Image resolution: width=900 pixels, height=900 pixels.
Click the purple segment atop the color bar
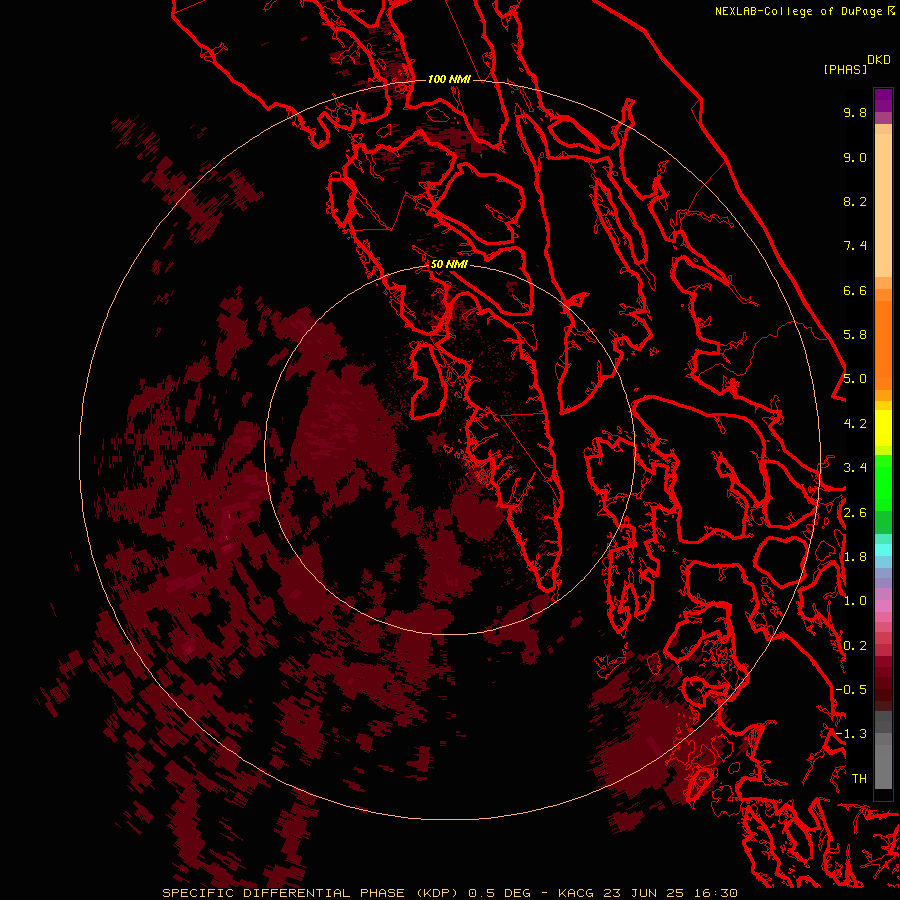pyautogui.click(x=883, y=100)
